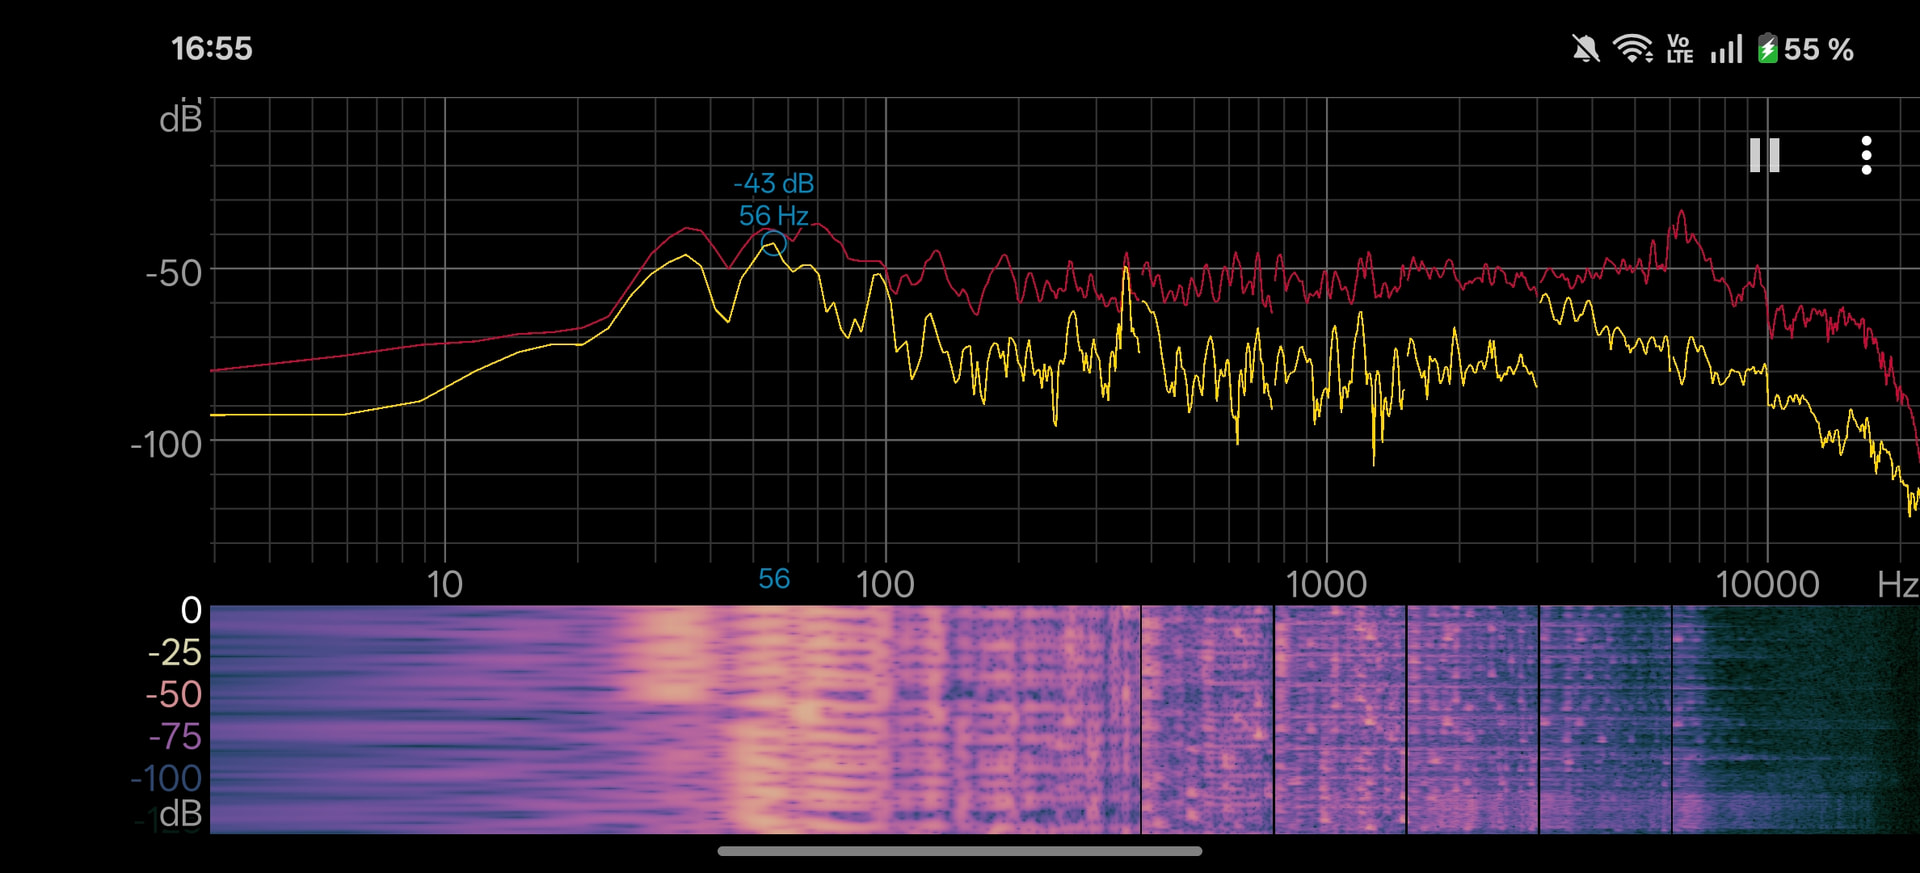The height and width of the screenshot is (873, 1920).
Task: Tap the muted notification bell icon
Action: point(1585,49)
